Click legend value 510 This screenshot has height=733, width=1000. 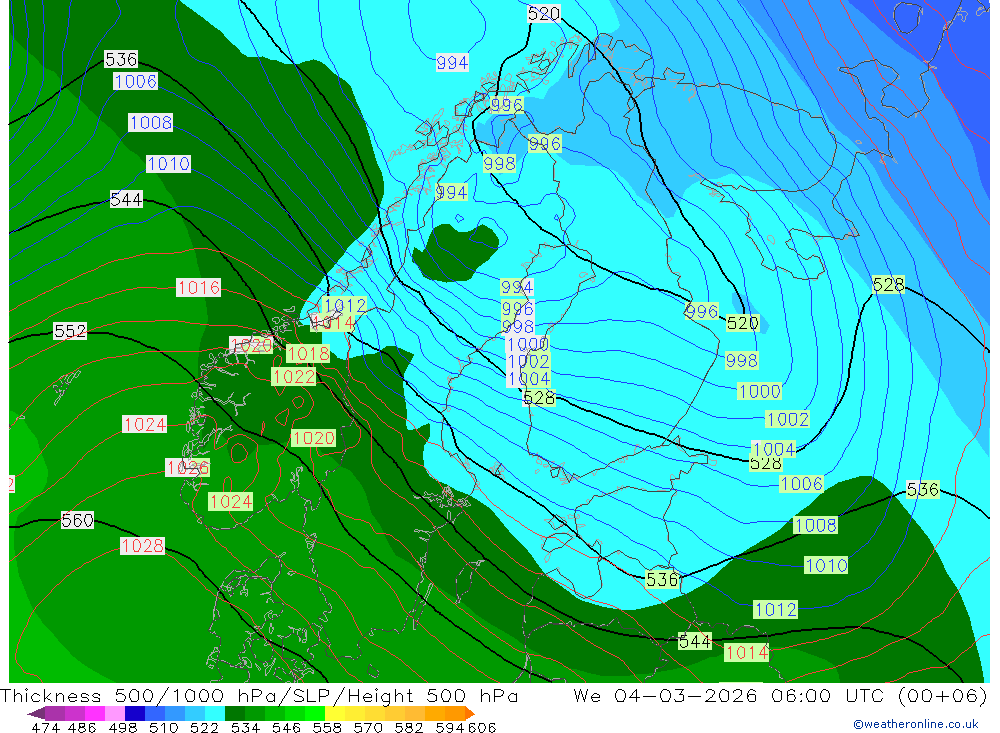pyautogui.click(x=163, y=727)
